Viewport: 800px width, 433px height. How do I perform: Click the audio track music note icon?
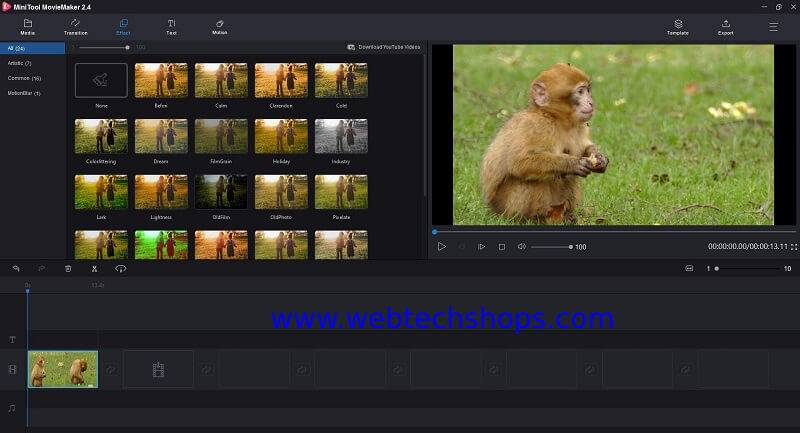pos(12,408)
